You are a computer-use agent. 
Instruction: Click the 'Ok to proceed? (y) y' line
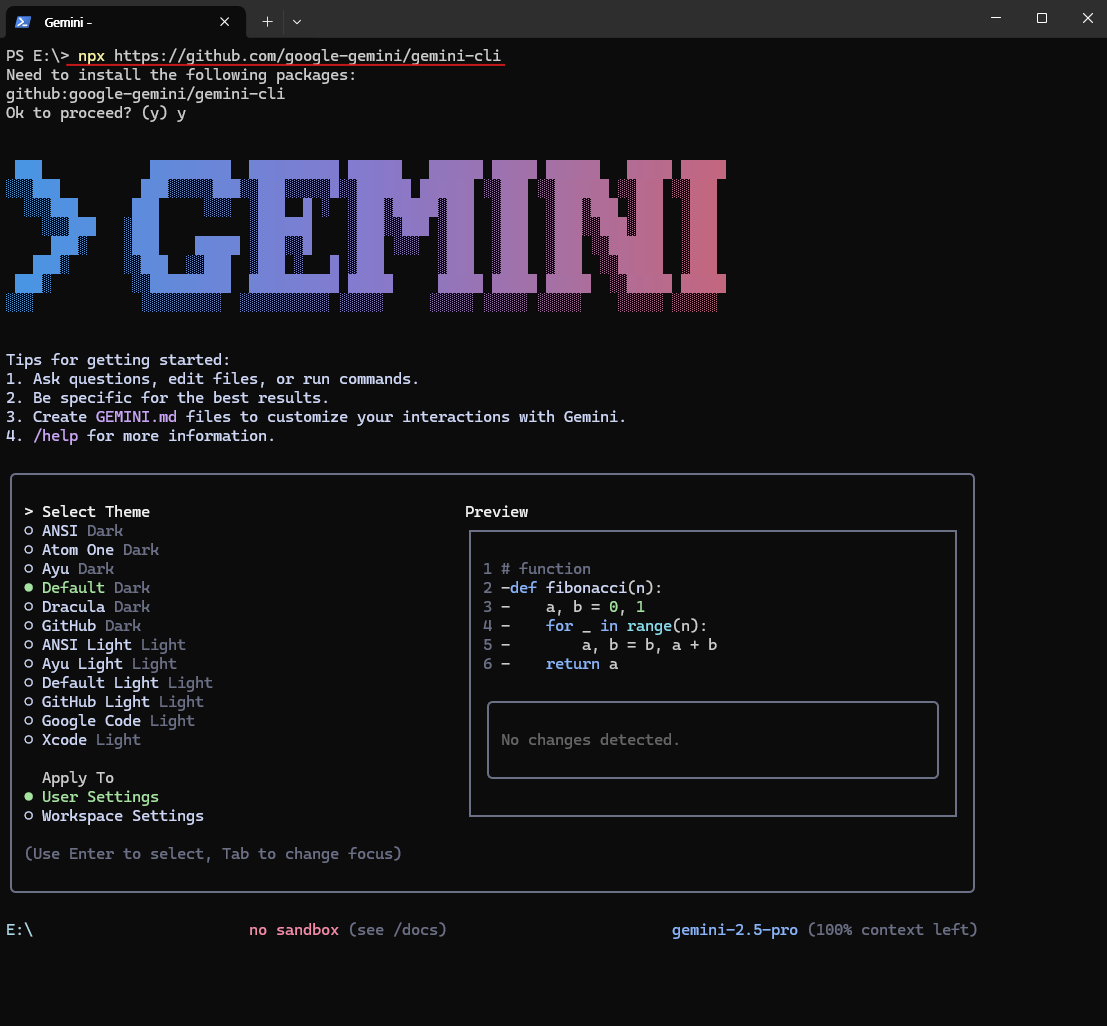96,113
